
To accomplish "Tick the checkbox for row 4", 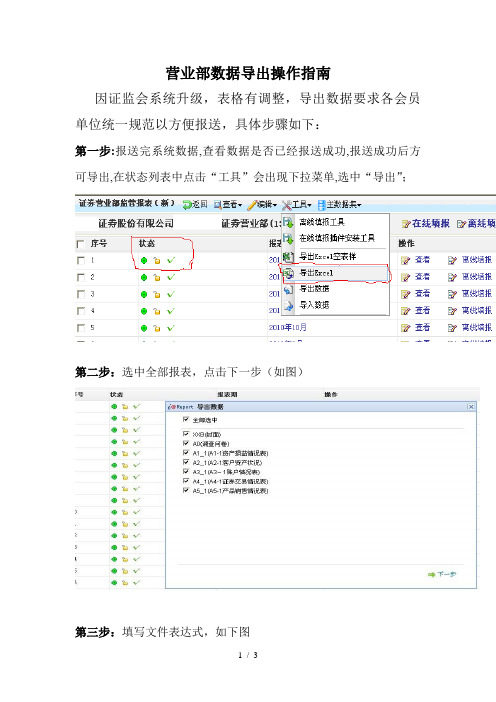I will point(81,311).
